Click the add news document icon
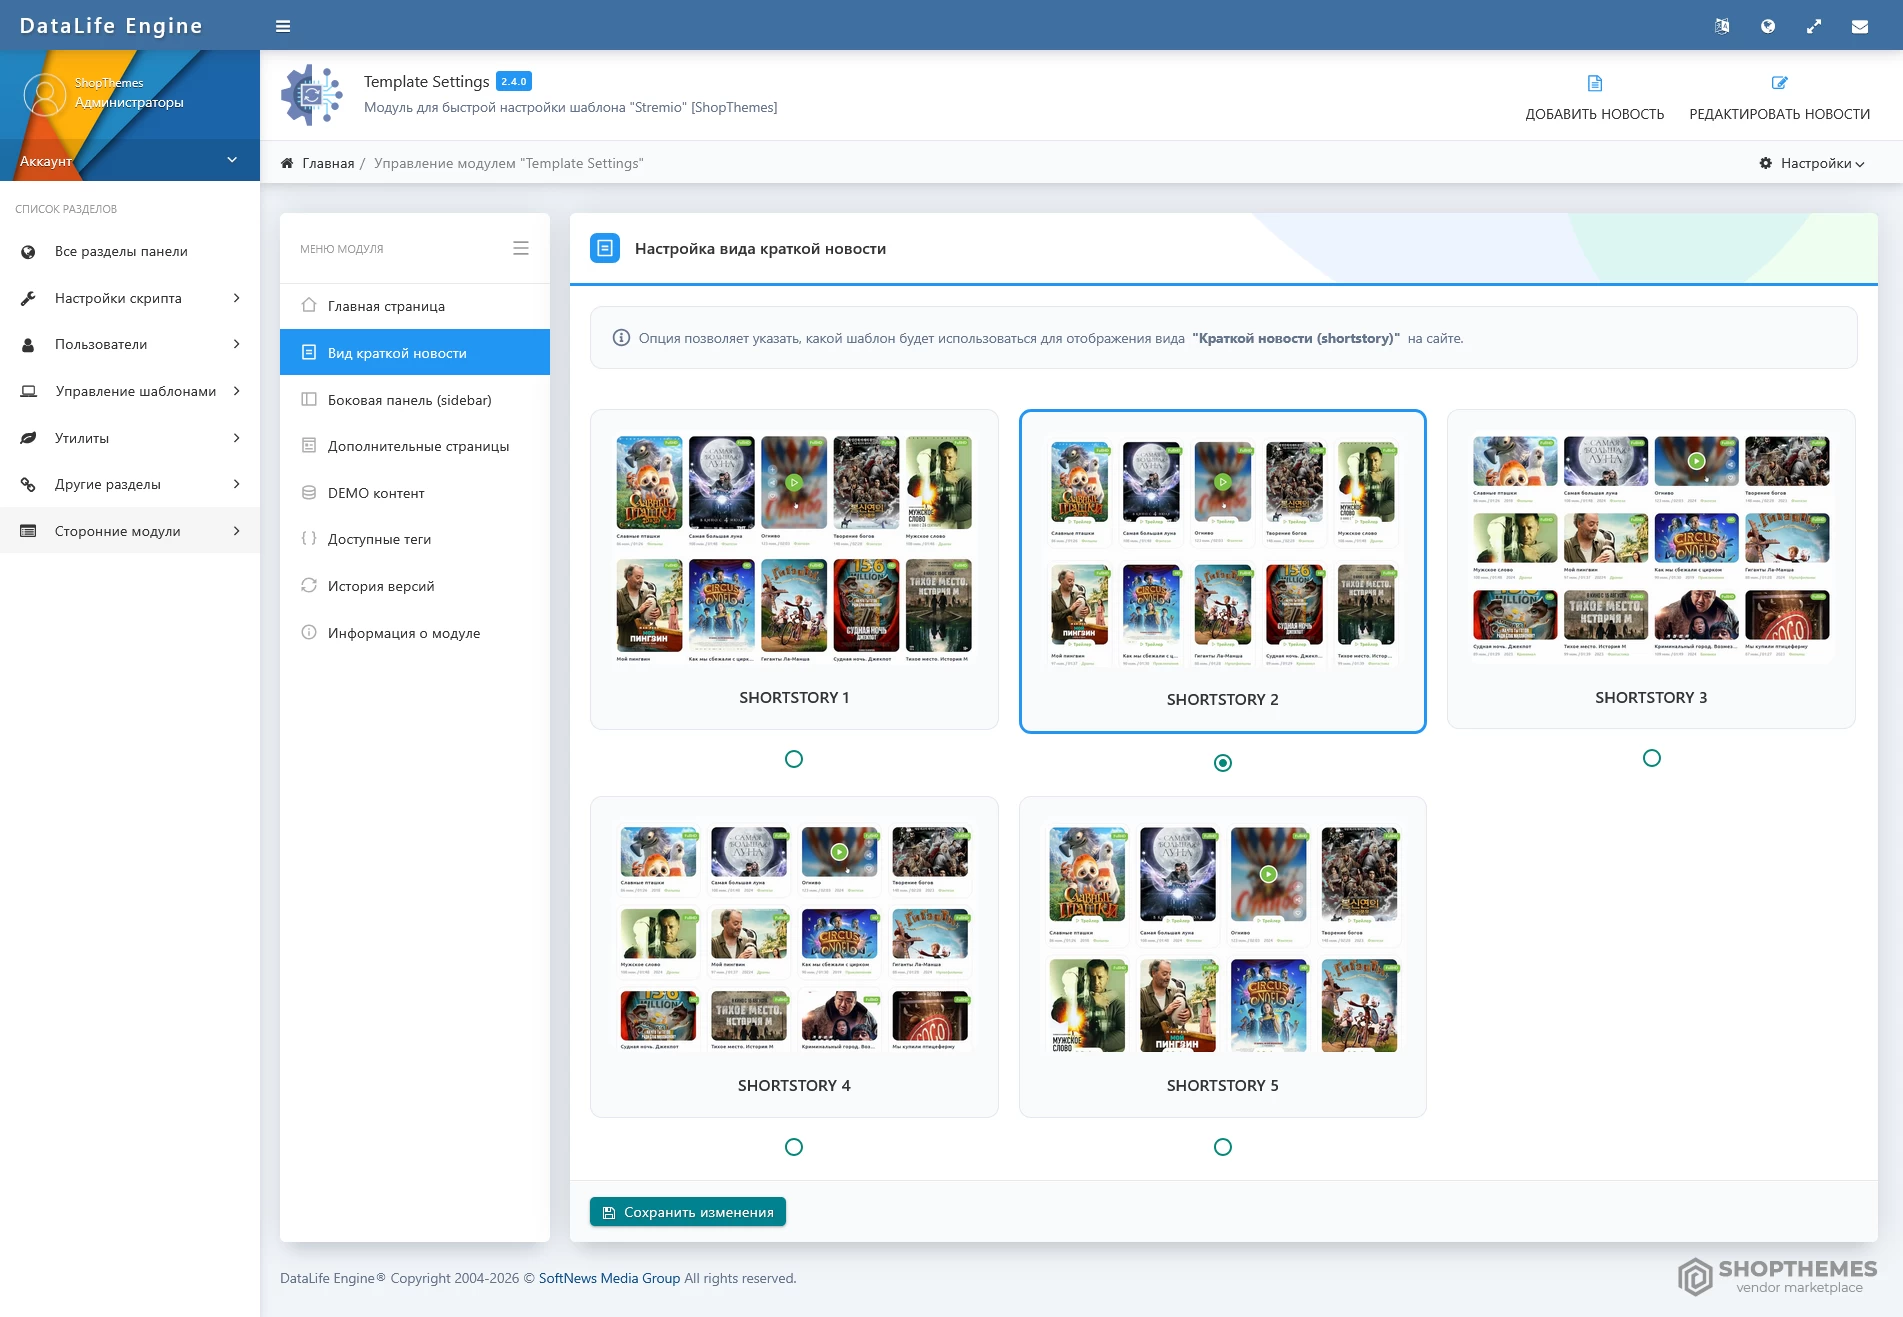1903x1317 pixels. point(1594,83)
